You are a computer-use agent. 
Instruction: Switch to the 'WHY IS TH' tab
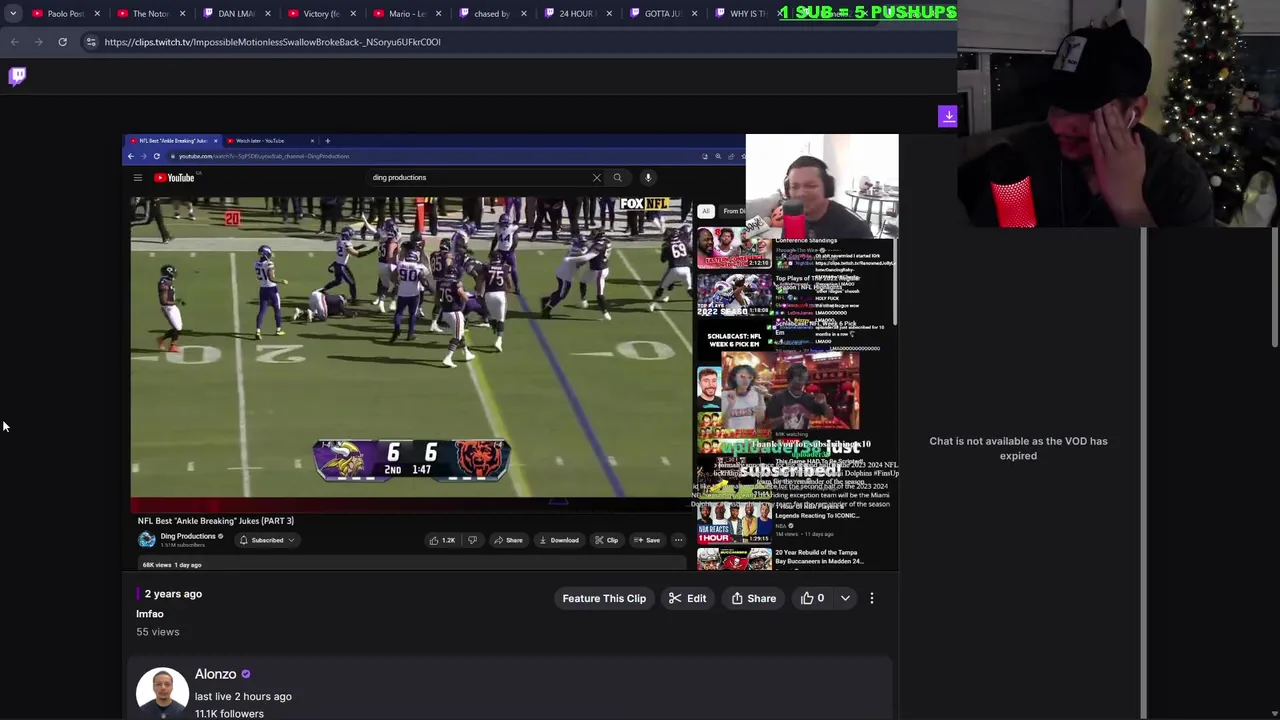pyautogui.click(x=745, y=14)
